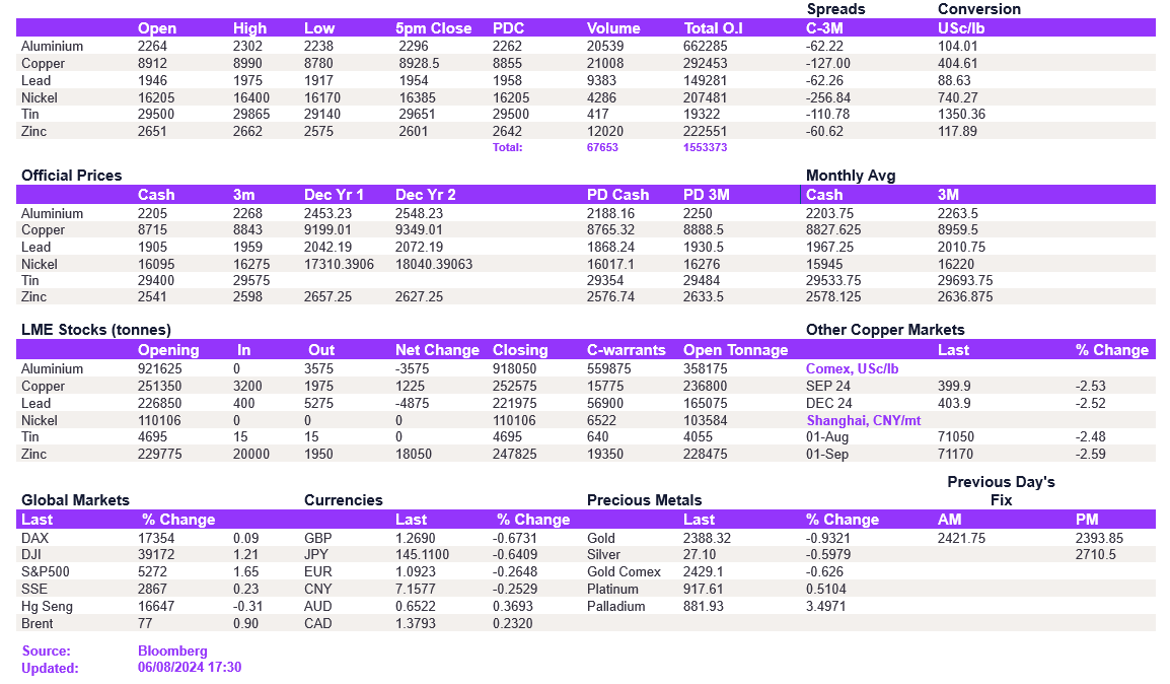Click the 'Previous Day's Fix' heading

(1001, 491)
